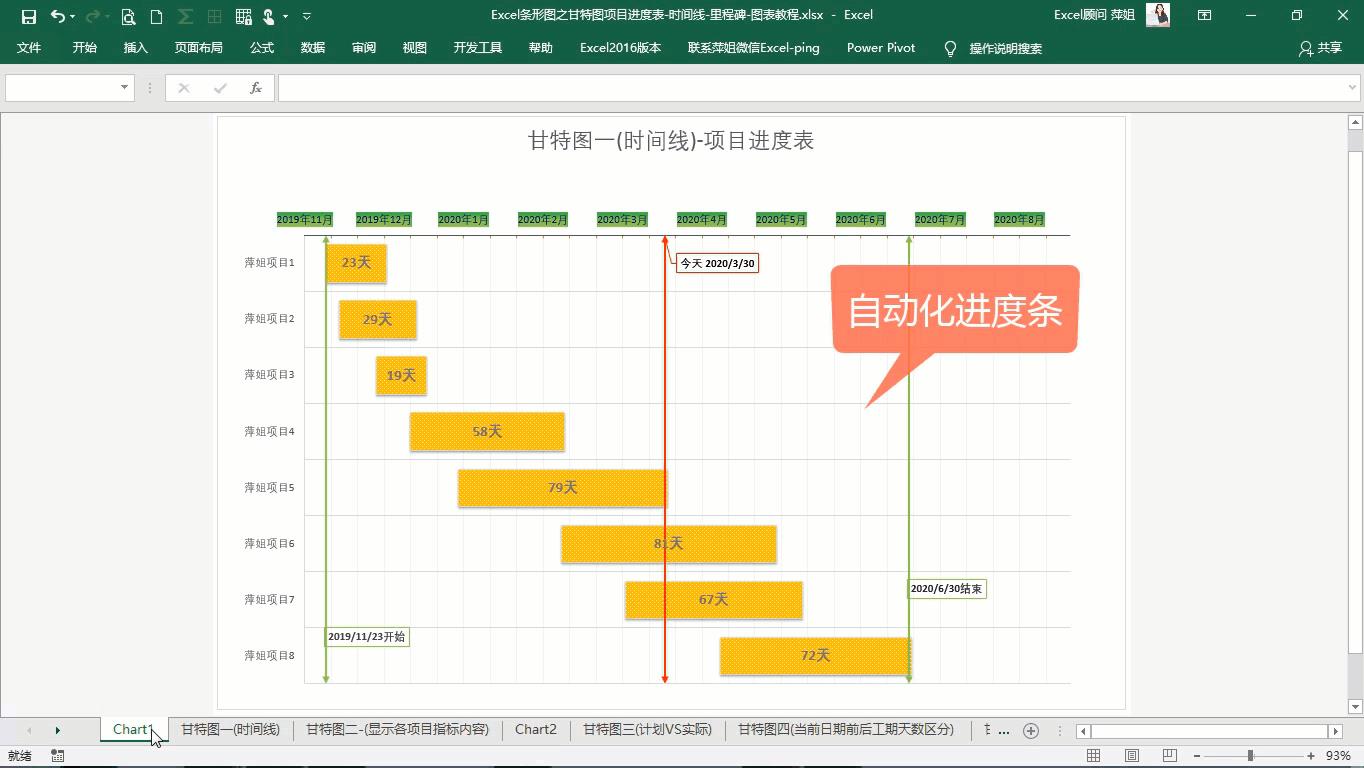The width and height of the screenshot is (1364, 768).
Task: Open the 甘特图二-(显示各项目指标内容) sheet tab
Action: click(397, 729)
